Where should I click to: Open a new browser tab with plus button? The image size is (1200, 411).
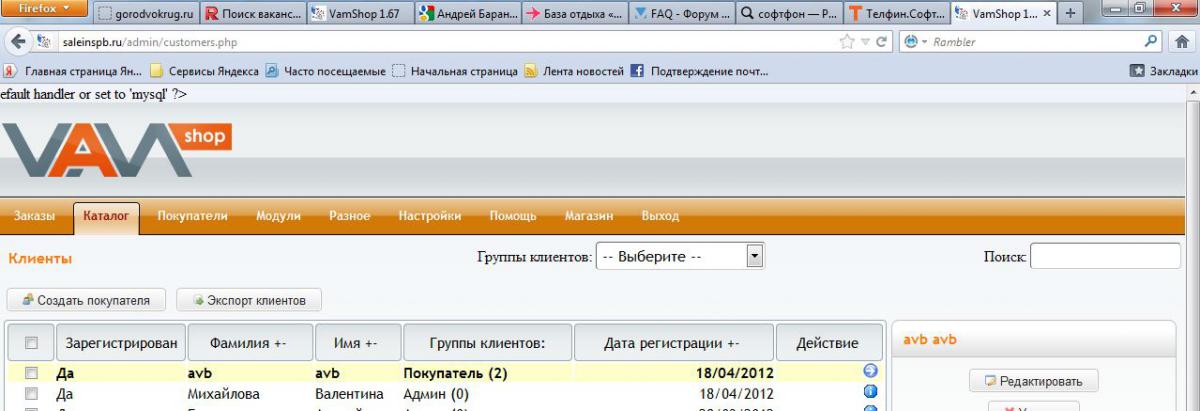coord(1070,14)
